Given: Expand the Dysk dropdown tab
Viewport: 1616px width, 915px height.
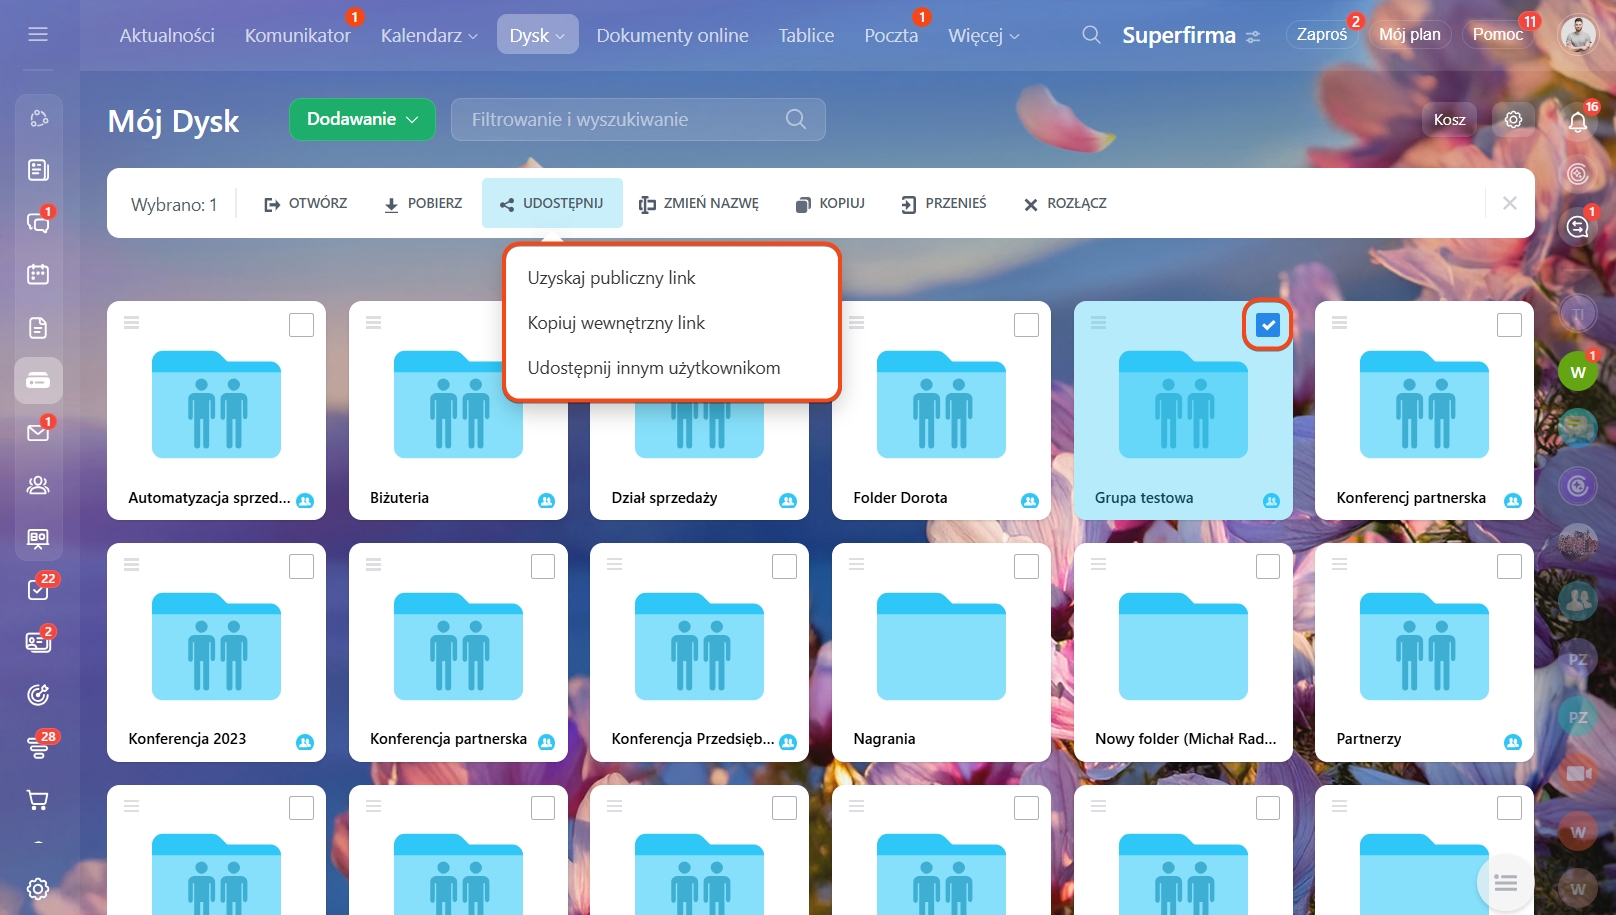Looking at the screenshot, I should (538, 35).
